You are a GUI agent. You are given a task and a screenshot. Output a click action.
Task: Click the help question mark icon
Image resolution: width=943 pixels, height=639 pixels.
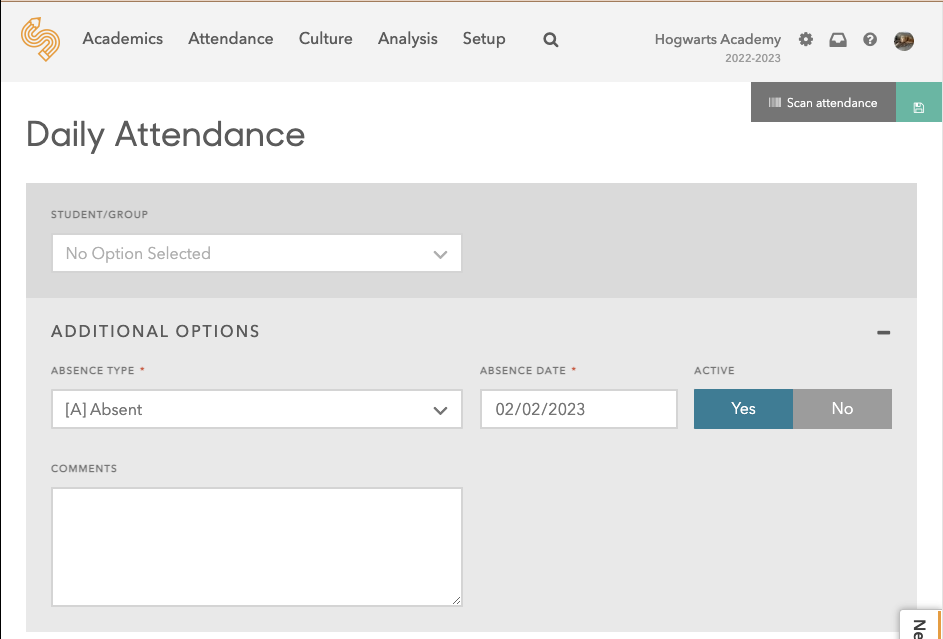pos(870,40)
